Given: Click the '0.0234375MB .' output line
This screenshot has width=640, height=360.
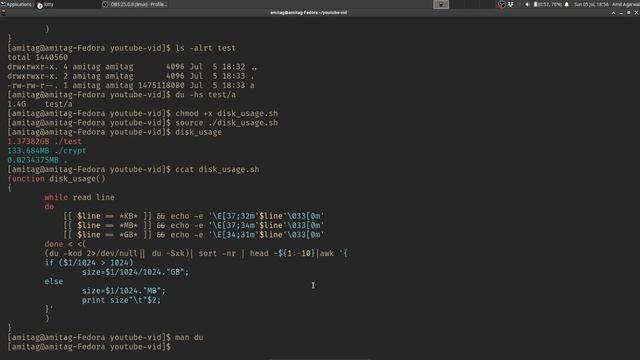Looking at the screenshot, I should click(38, 160).
